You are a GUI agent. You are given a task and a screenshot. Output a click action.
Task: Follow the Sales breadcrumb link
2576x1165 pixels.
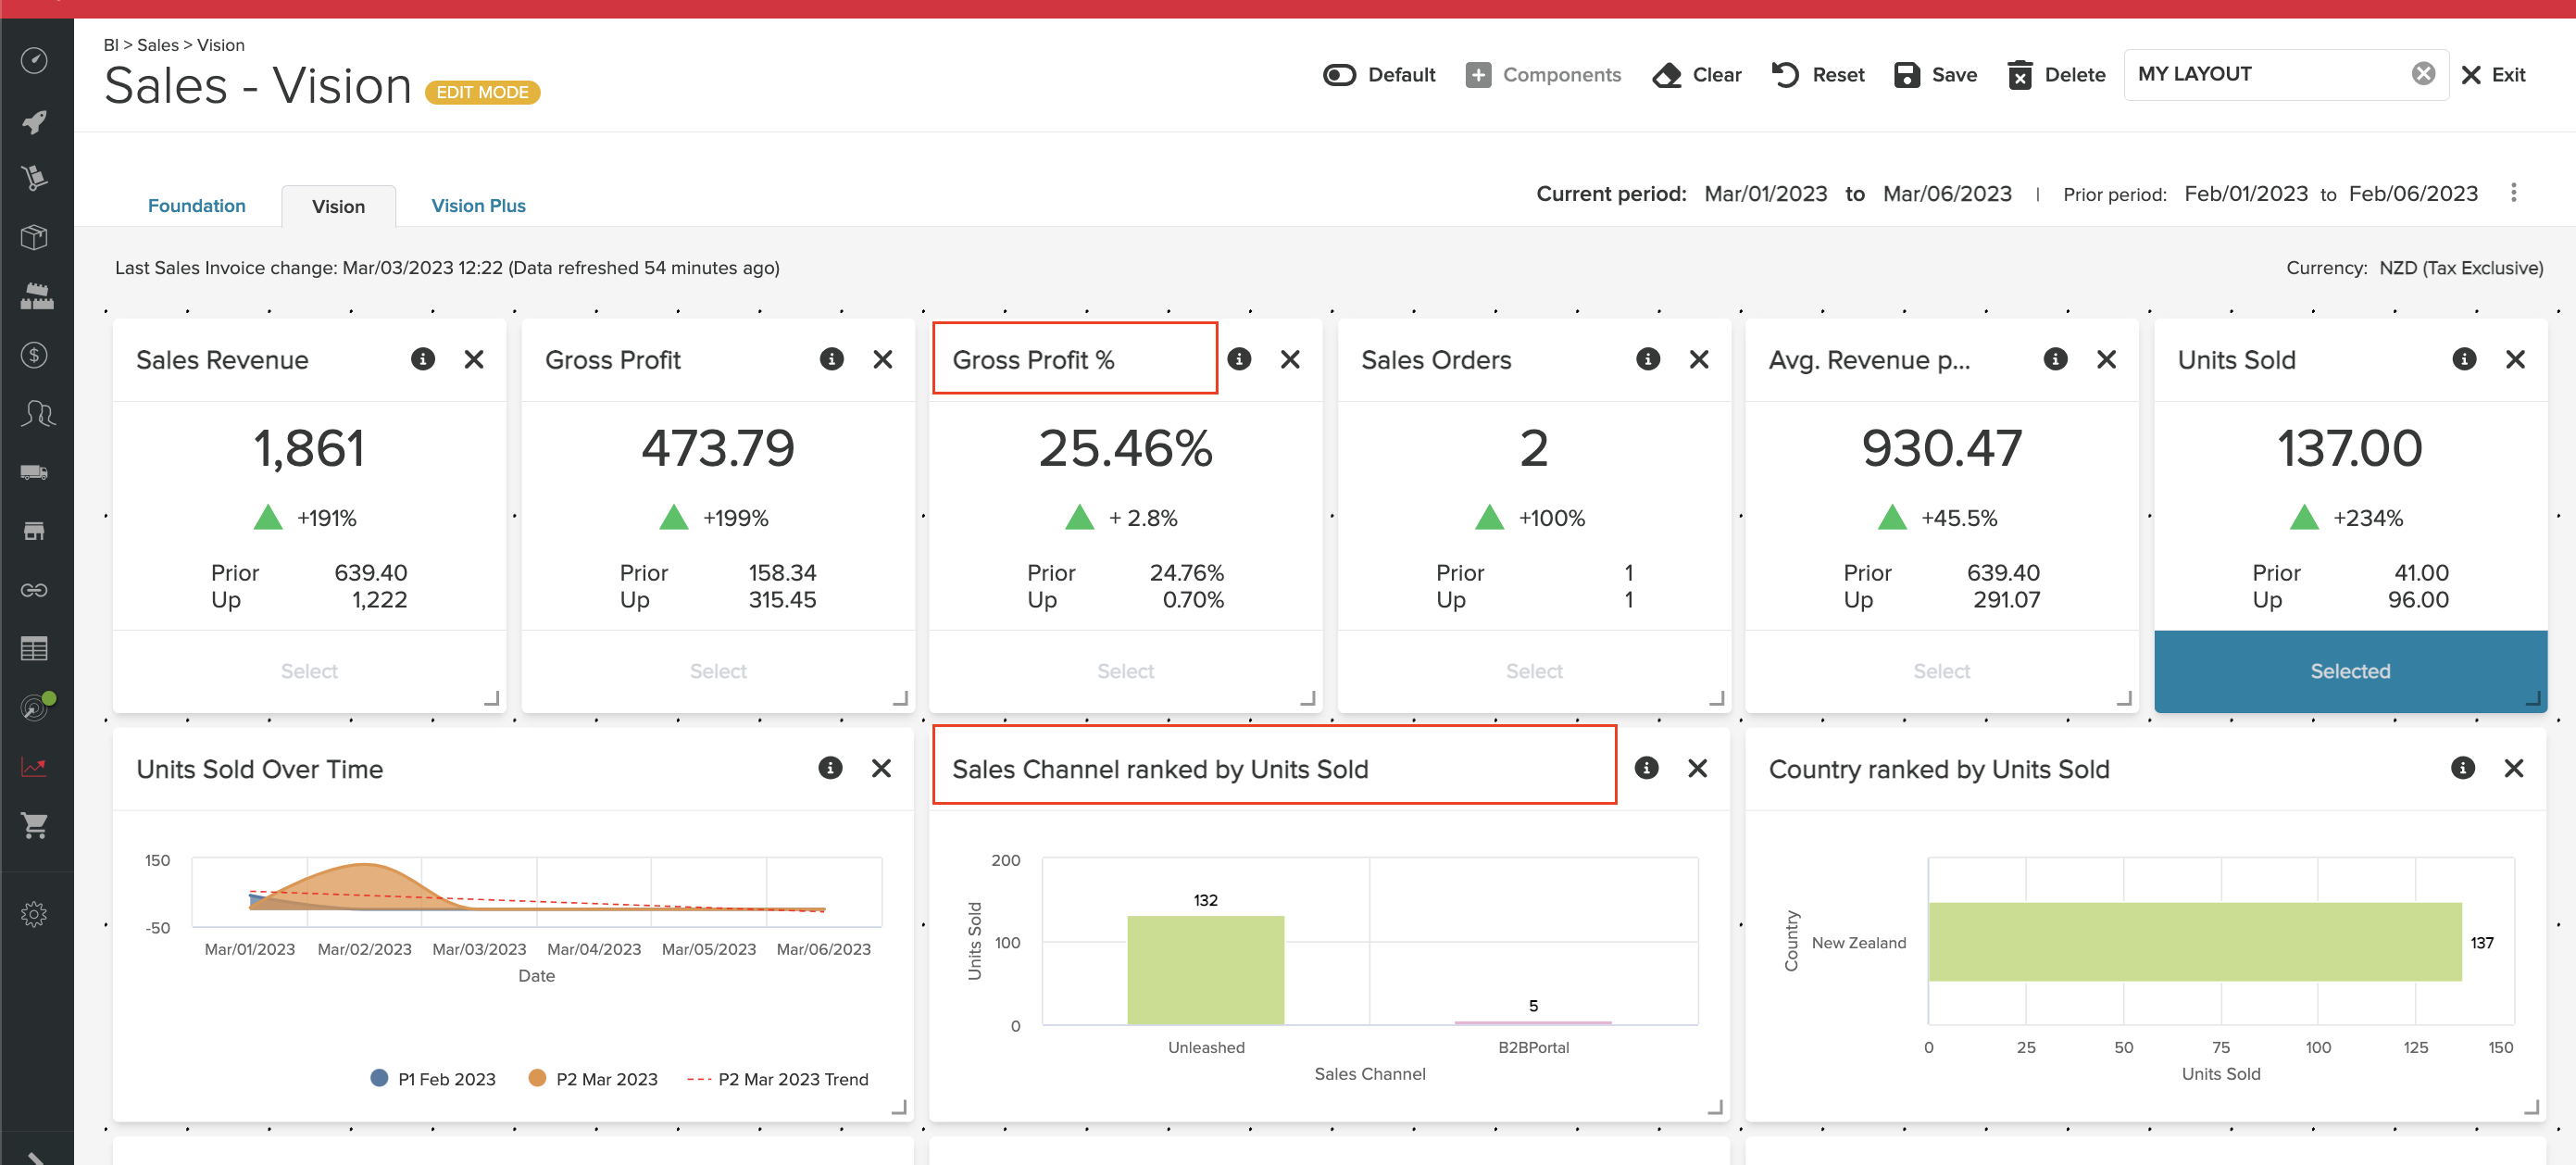157,45
